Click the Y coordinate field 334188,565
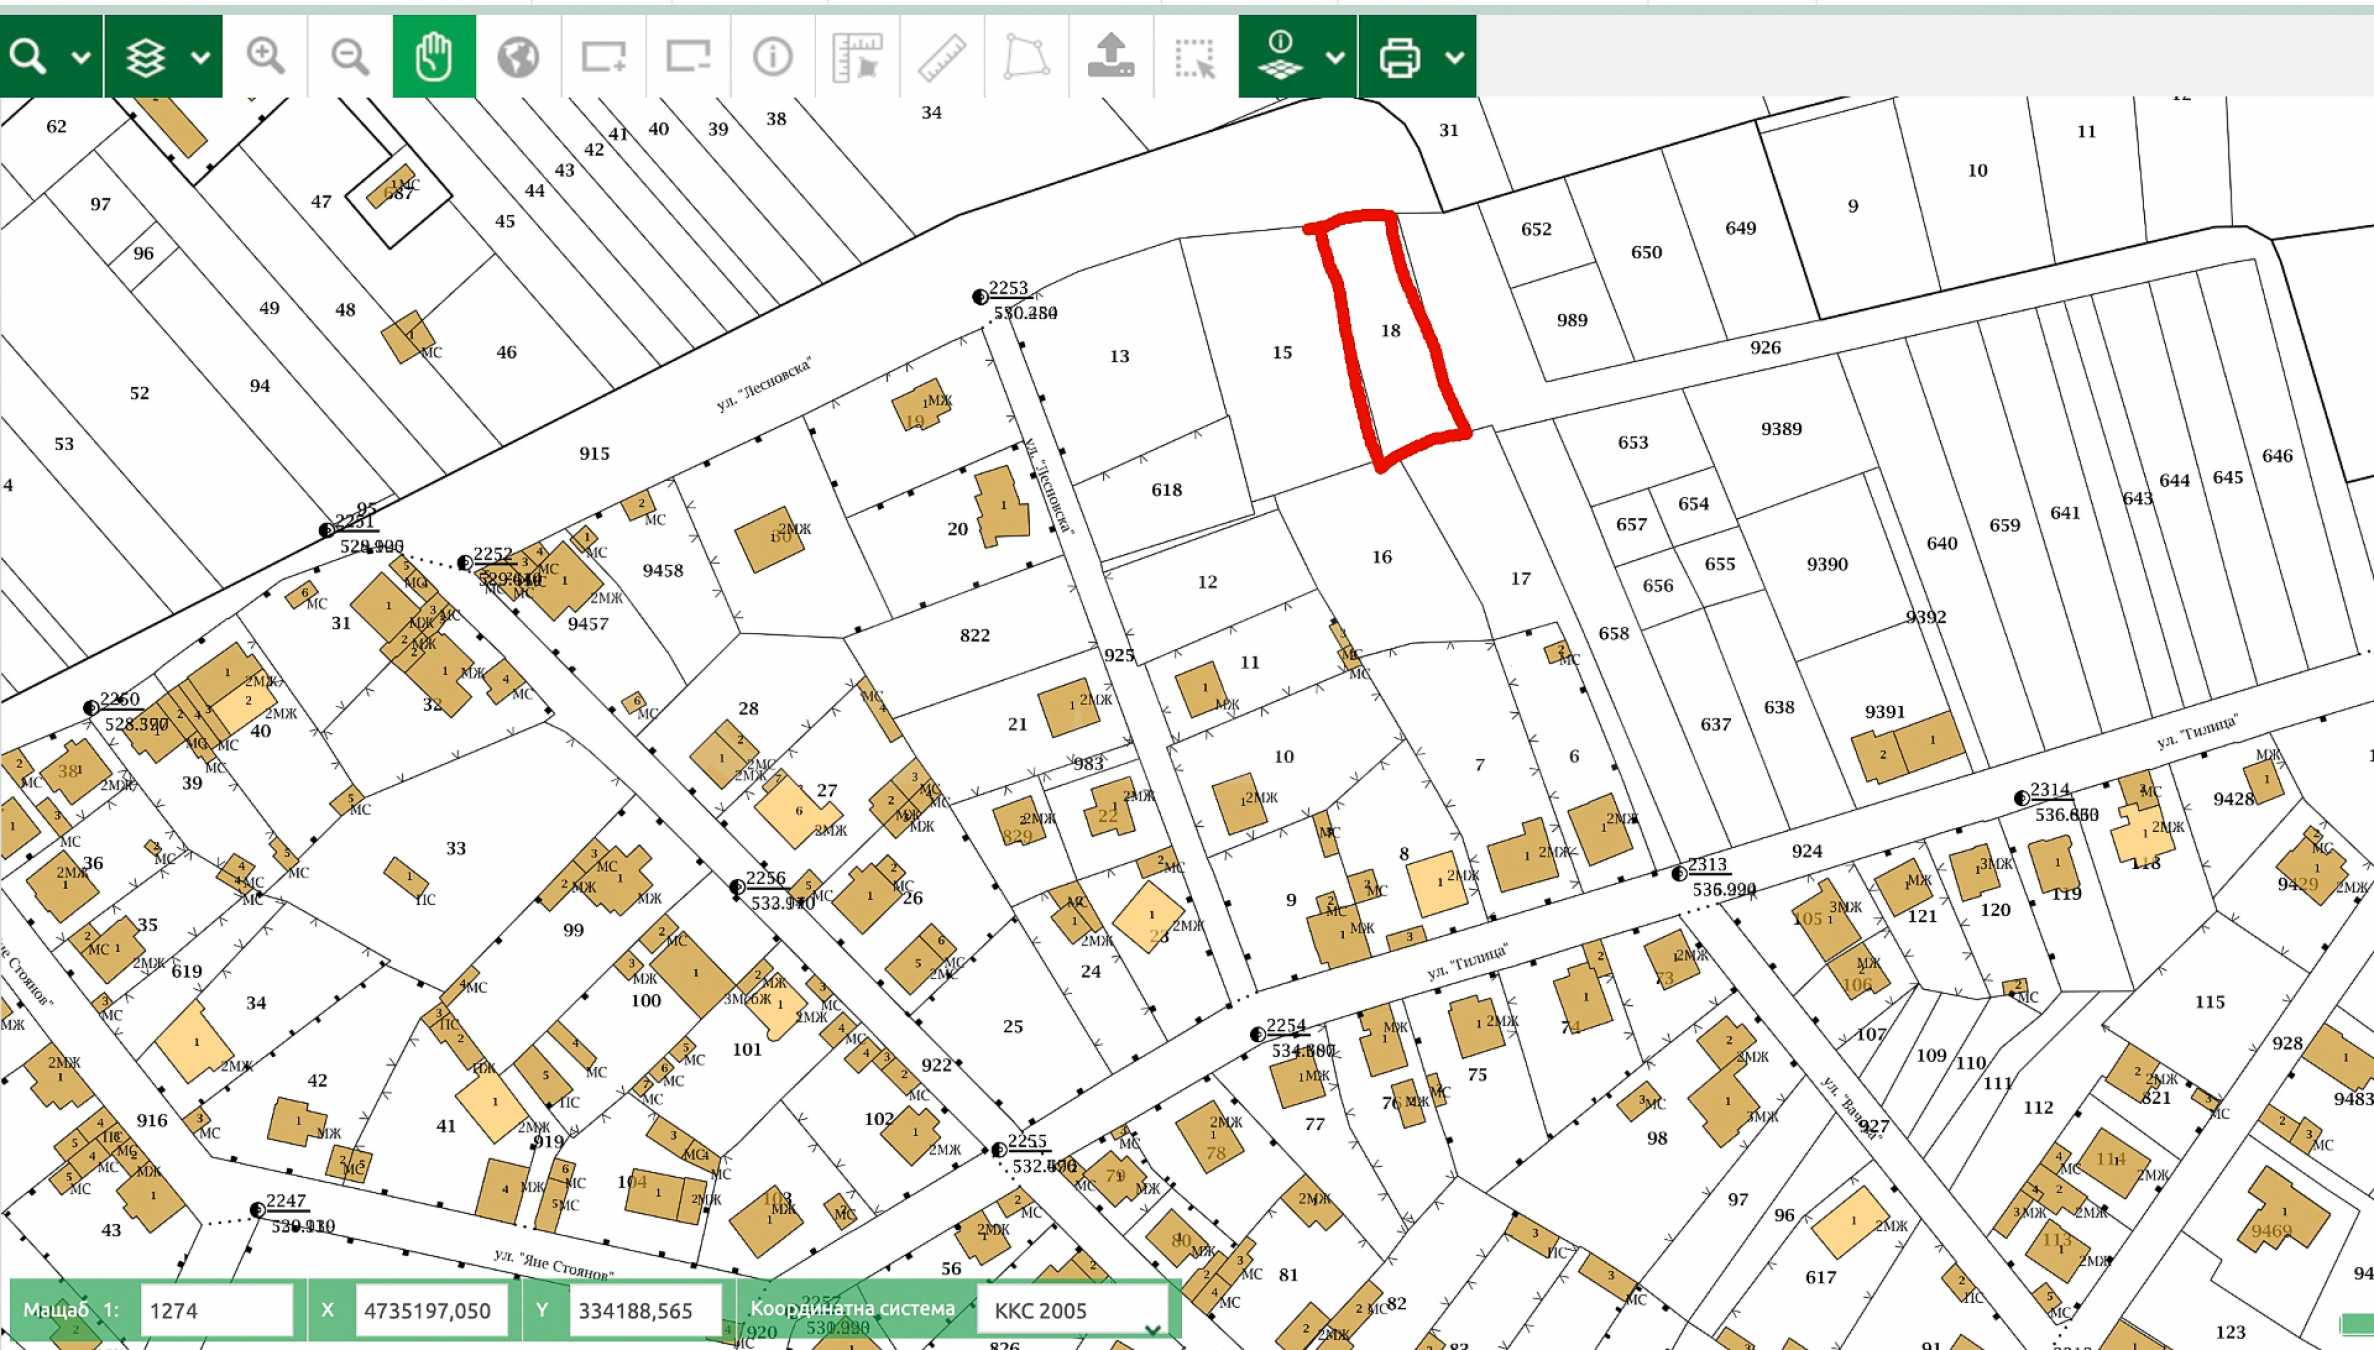This screenshot has height=1350, width=2374. [645, 1310]
